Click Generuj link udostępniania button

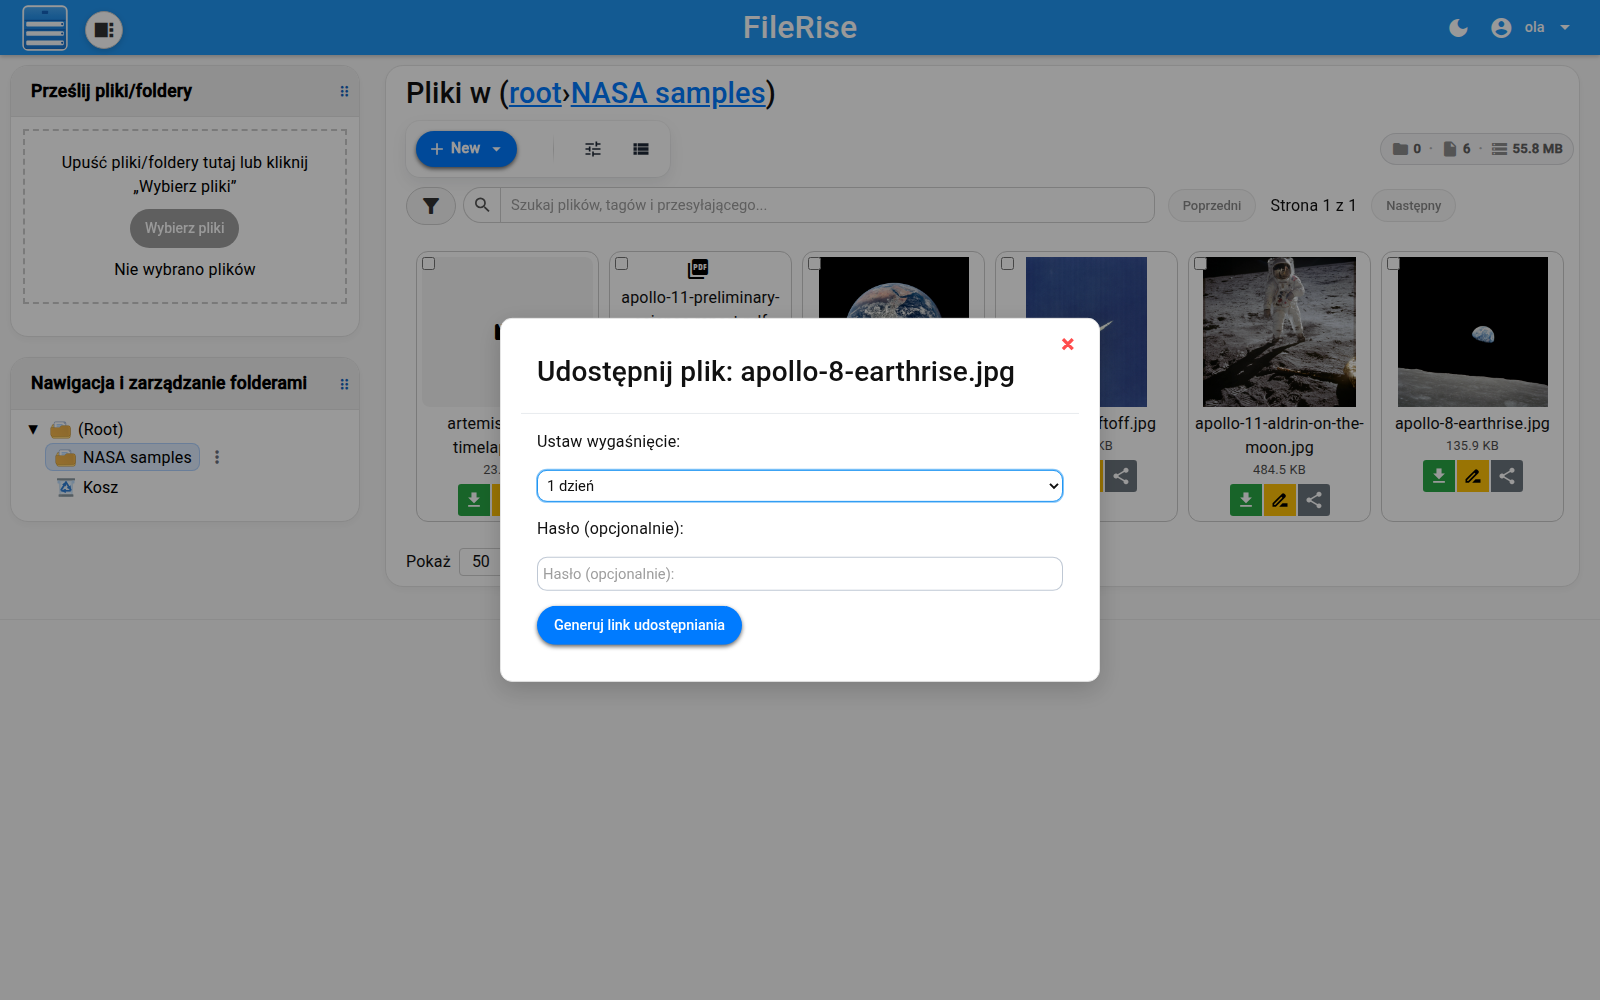coord(639,625)
